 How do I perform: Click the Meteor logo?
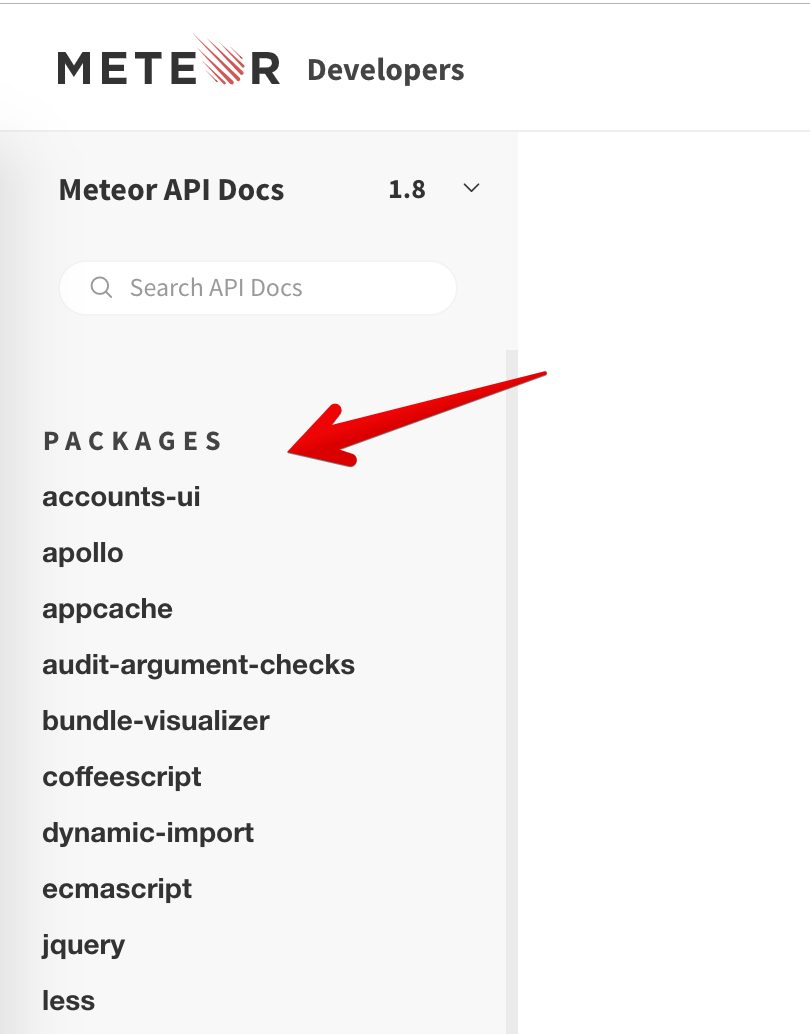pos(169,61)
